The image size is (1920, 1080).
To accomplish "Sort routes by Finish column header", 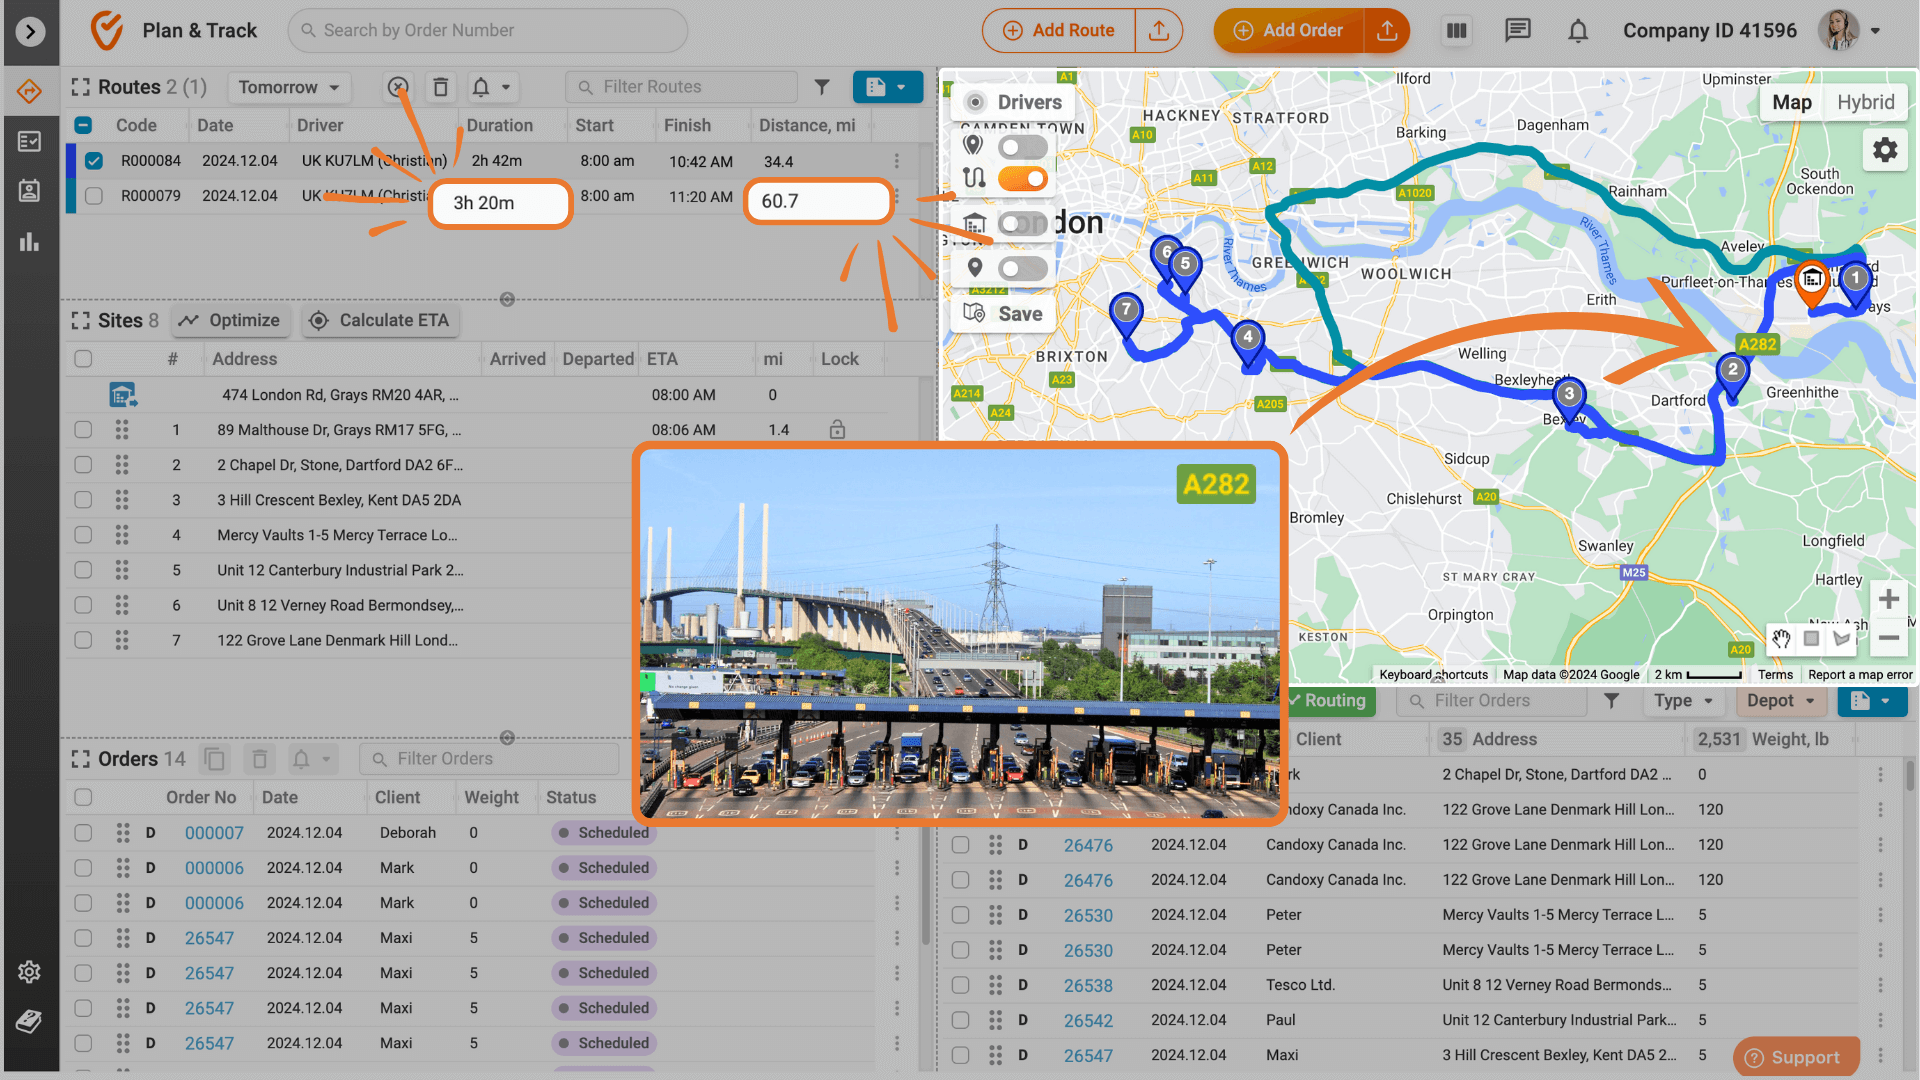I will pos(687,126).
